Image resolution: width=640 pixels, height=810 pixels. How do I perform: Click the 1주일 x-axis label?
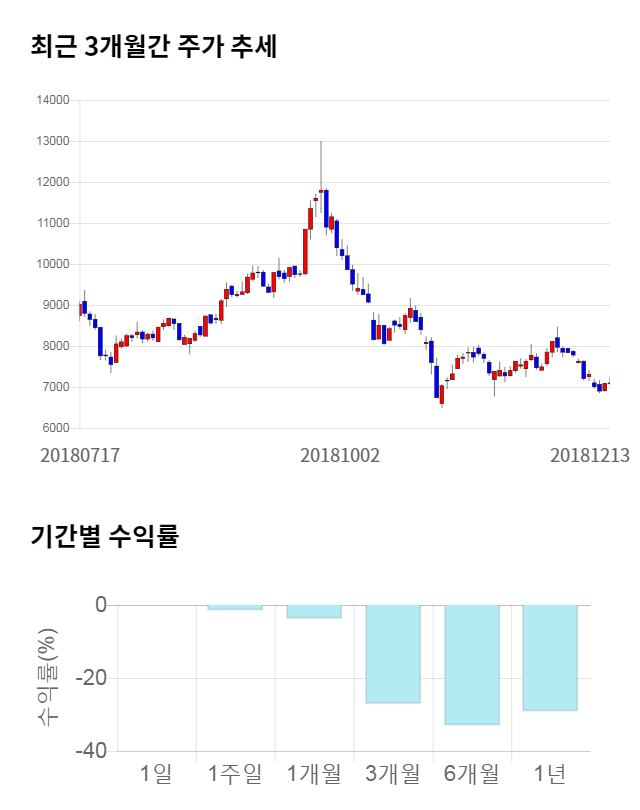tap(235, 773)
